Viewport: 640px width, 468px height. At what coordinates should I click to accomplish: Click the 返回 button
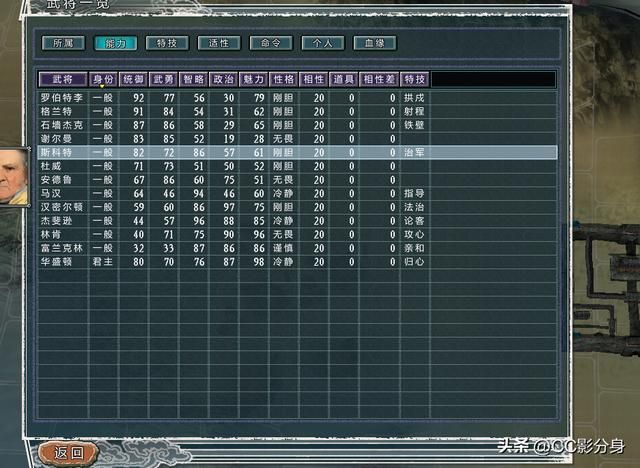click(x=69, y=452)
